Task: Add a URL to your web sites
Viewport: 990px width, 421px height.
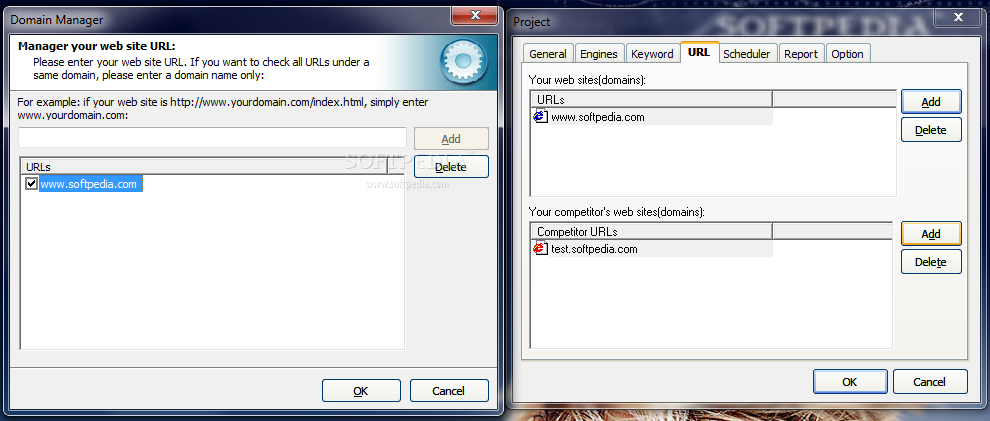Action: [931, 102]
